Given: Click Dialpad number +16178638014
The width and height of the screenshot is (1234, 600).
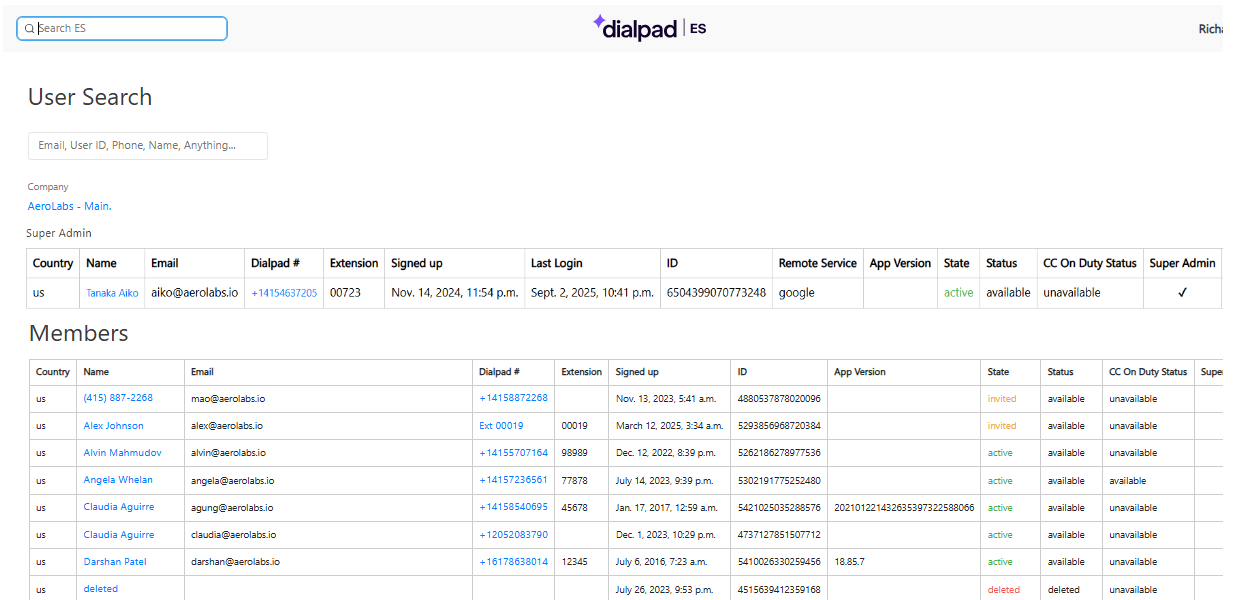Looking at the screenshot, I should tap(514, 562).
